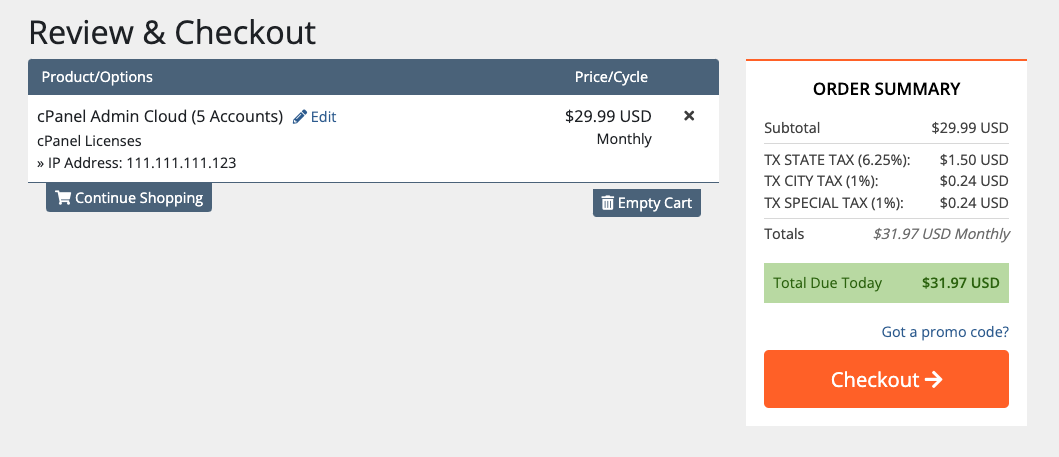Select the green Total Due Today box
Image resolution: width=1059 pixels, height=457 pixels.
click(x=886, y=283)
